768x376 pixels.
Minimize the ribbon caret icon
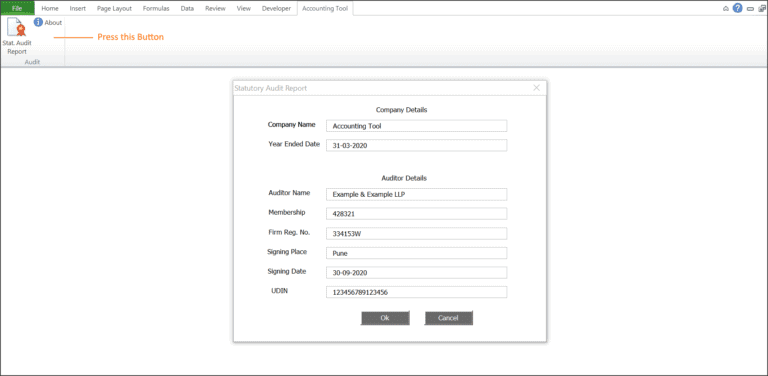pyautogui.click(x=726, y=9)
